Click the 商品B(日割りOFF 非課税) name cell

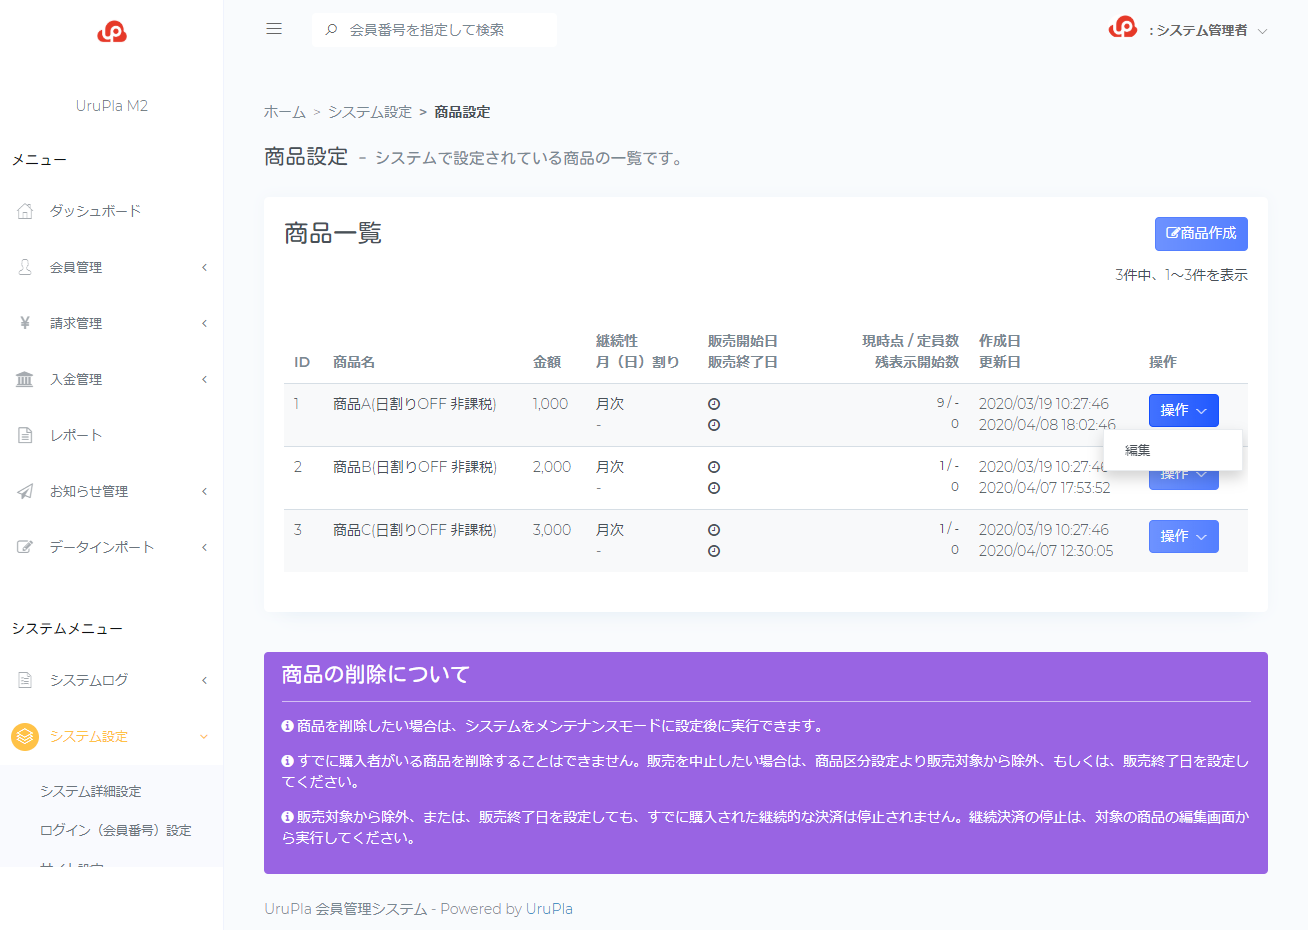point(415,467)
